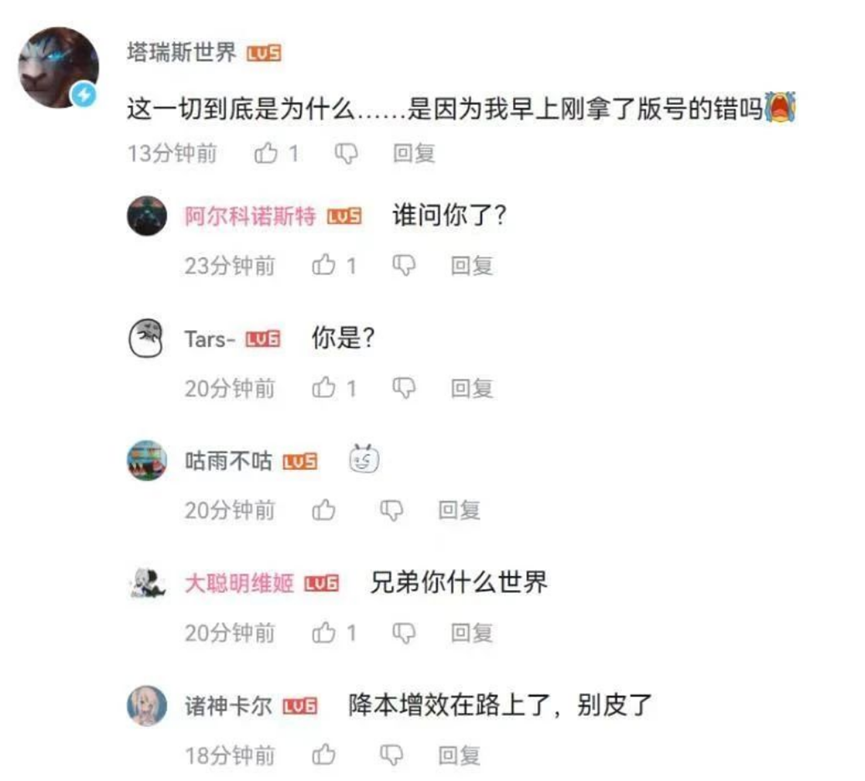Open 塔瑞斯世界 user profile avatar
The height and width of the screenshot is (781, 865).
pos(58,67)
